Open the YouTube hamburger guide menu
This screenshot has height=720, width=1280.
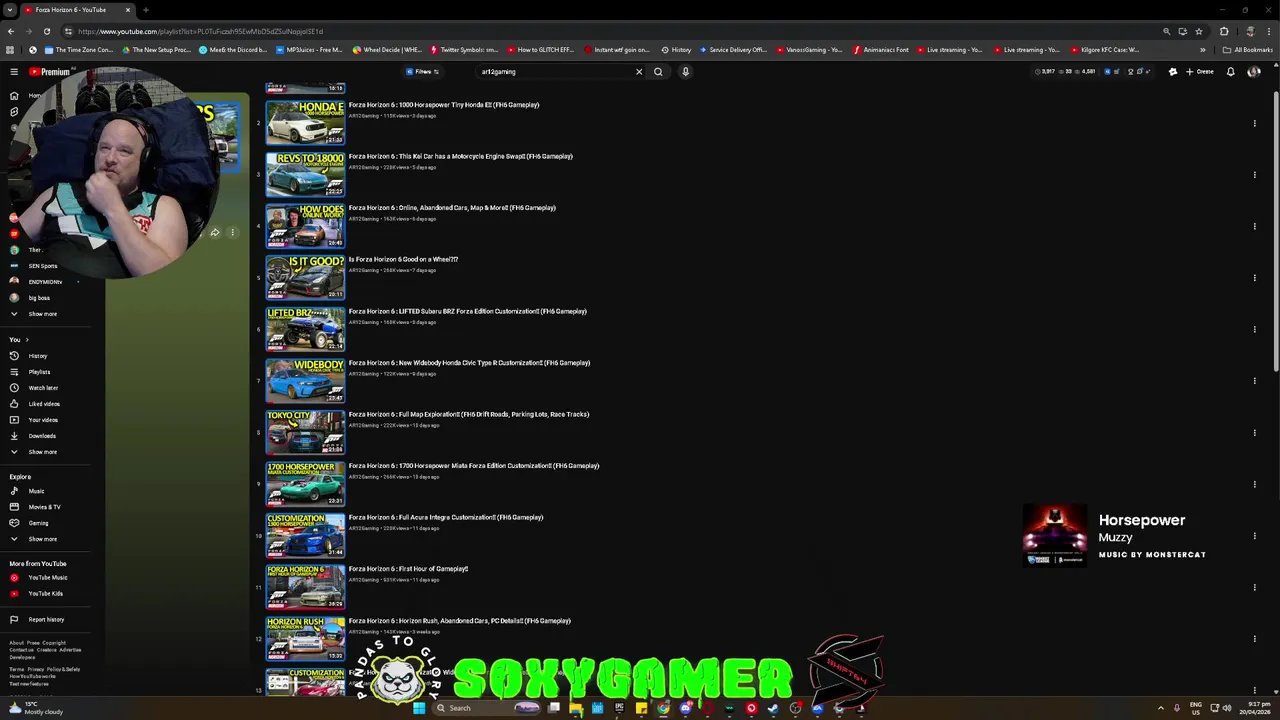tap(14, 72)
